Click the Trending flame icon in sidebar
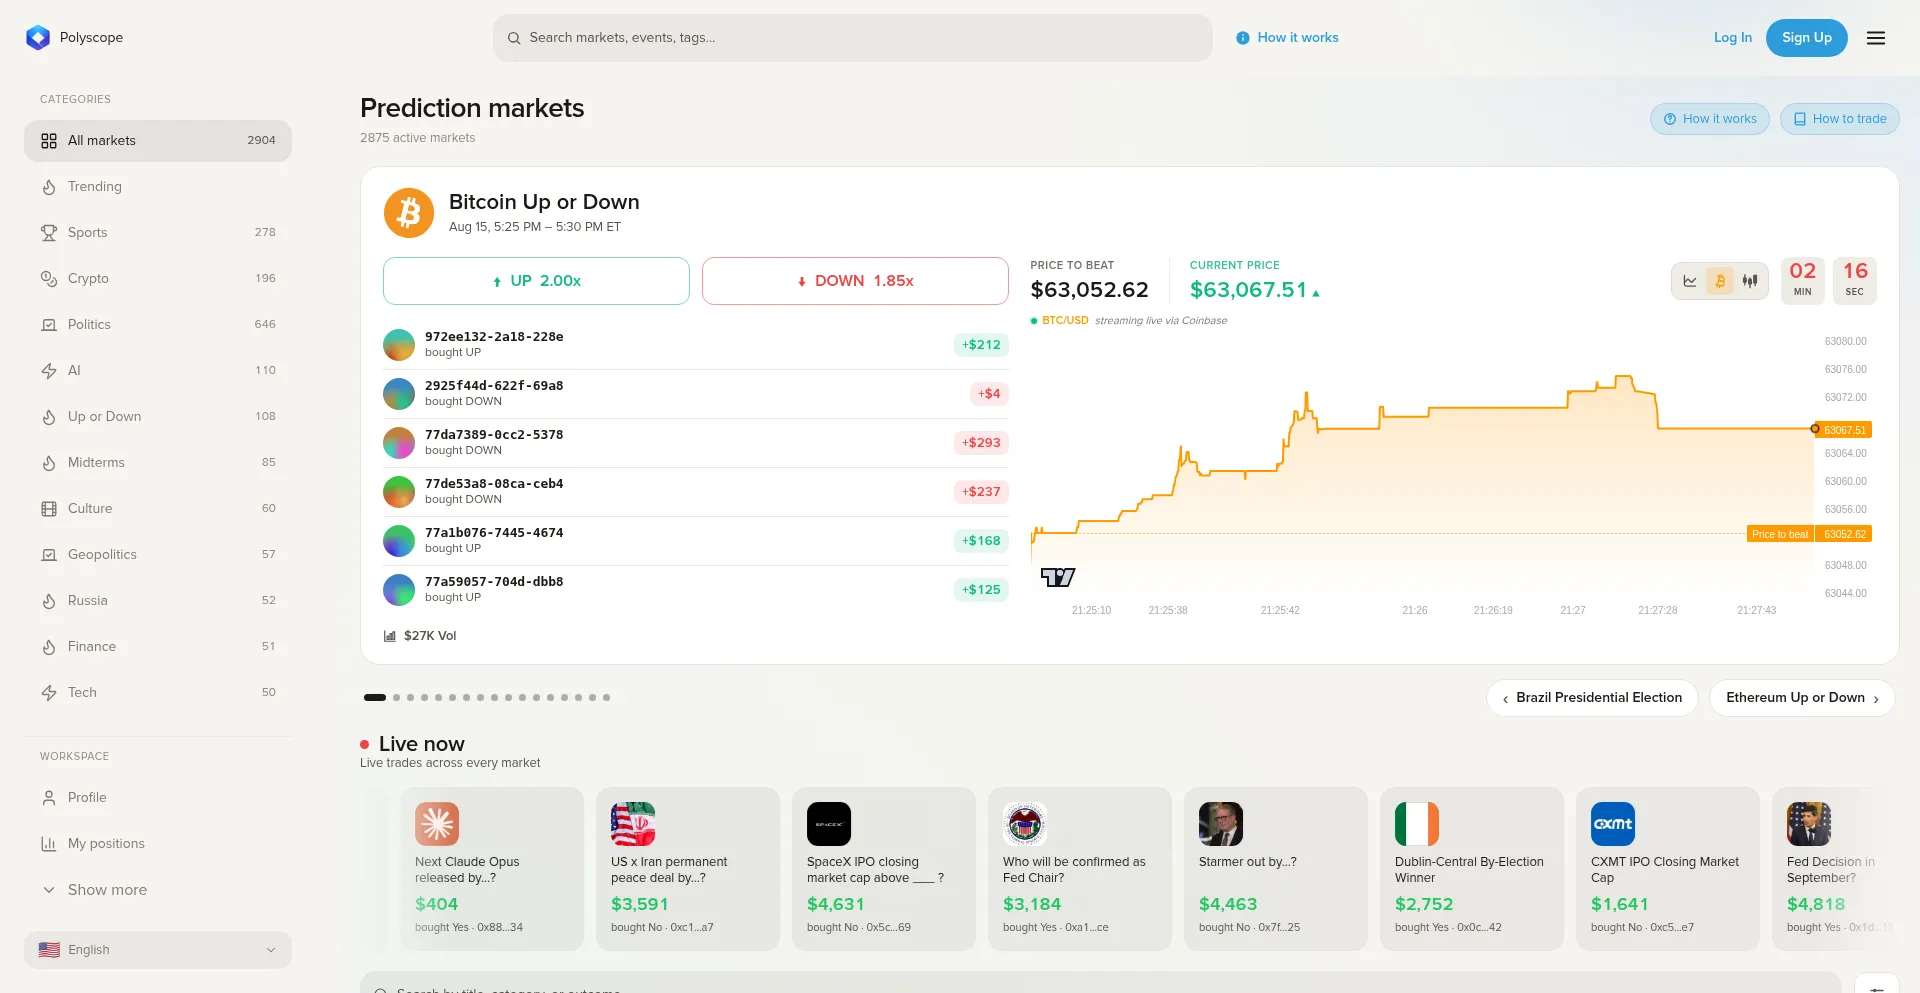The height and width of the screenshot is (993, 1920). tap(49, 187)
